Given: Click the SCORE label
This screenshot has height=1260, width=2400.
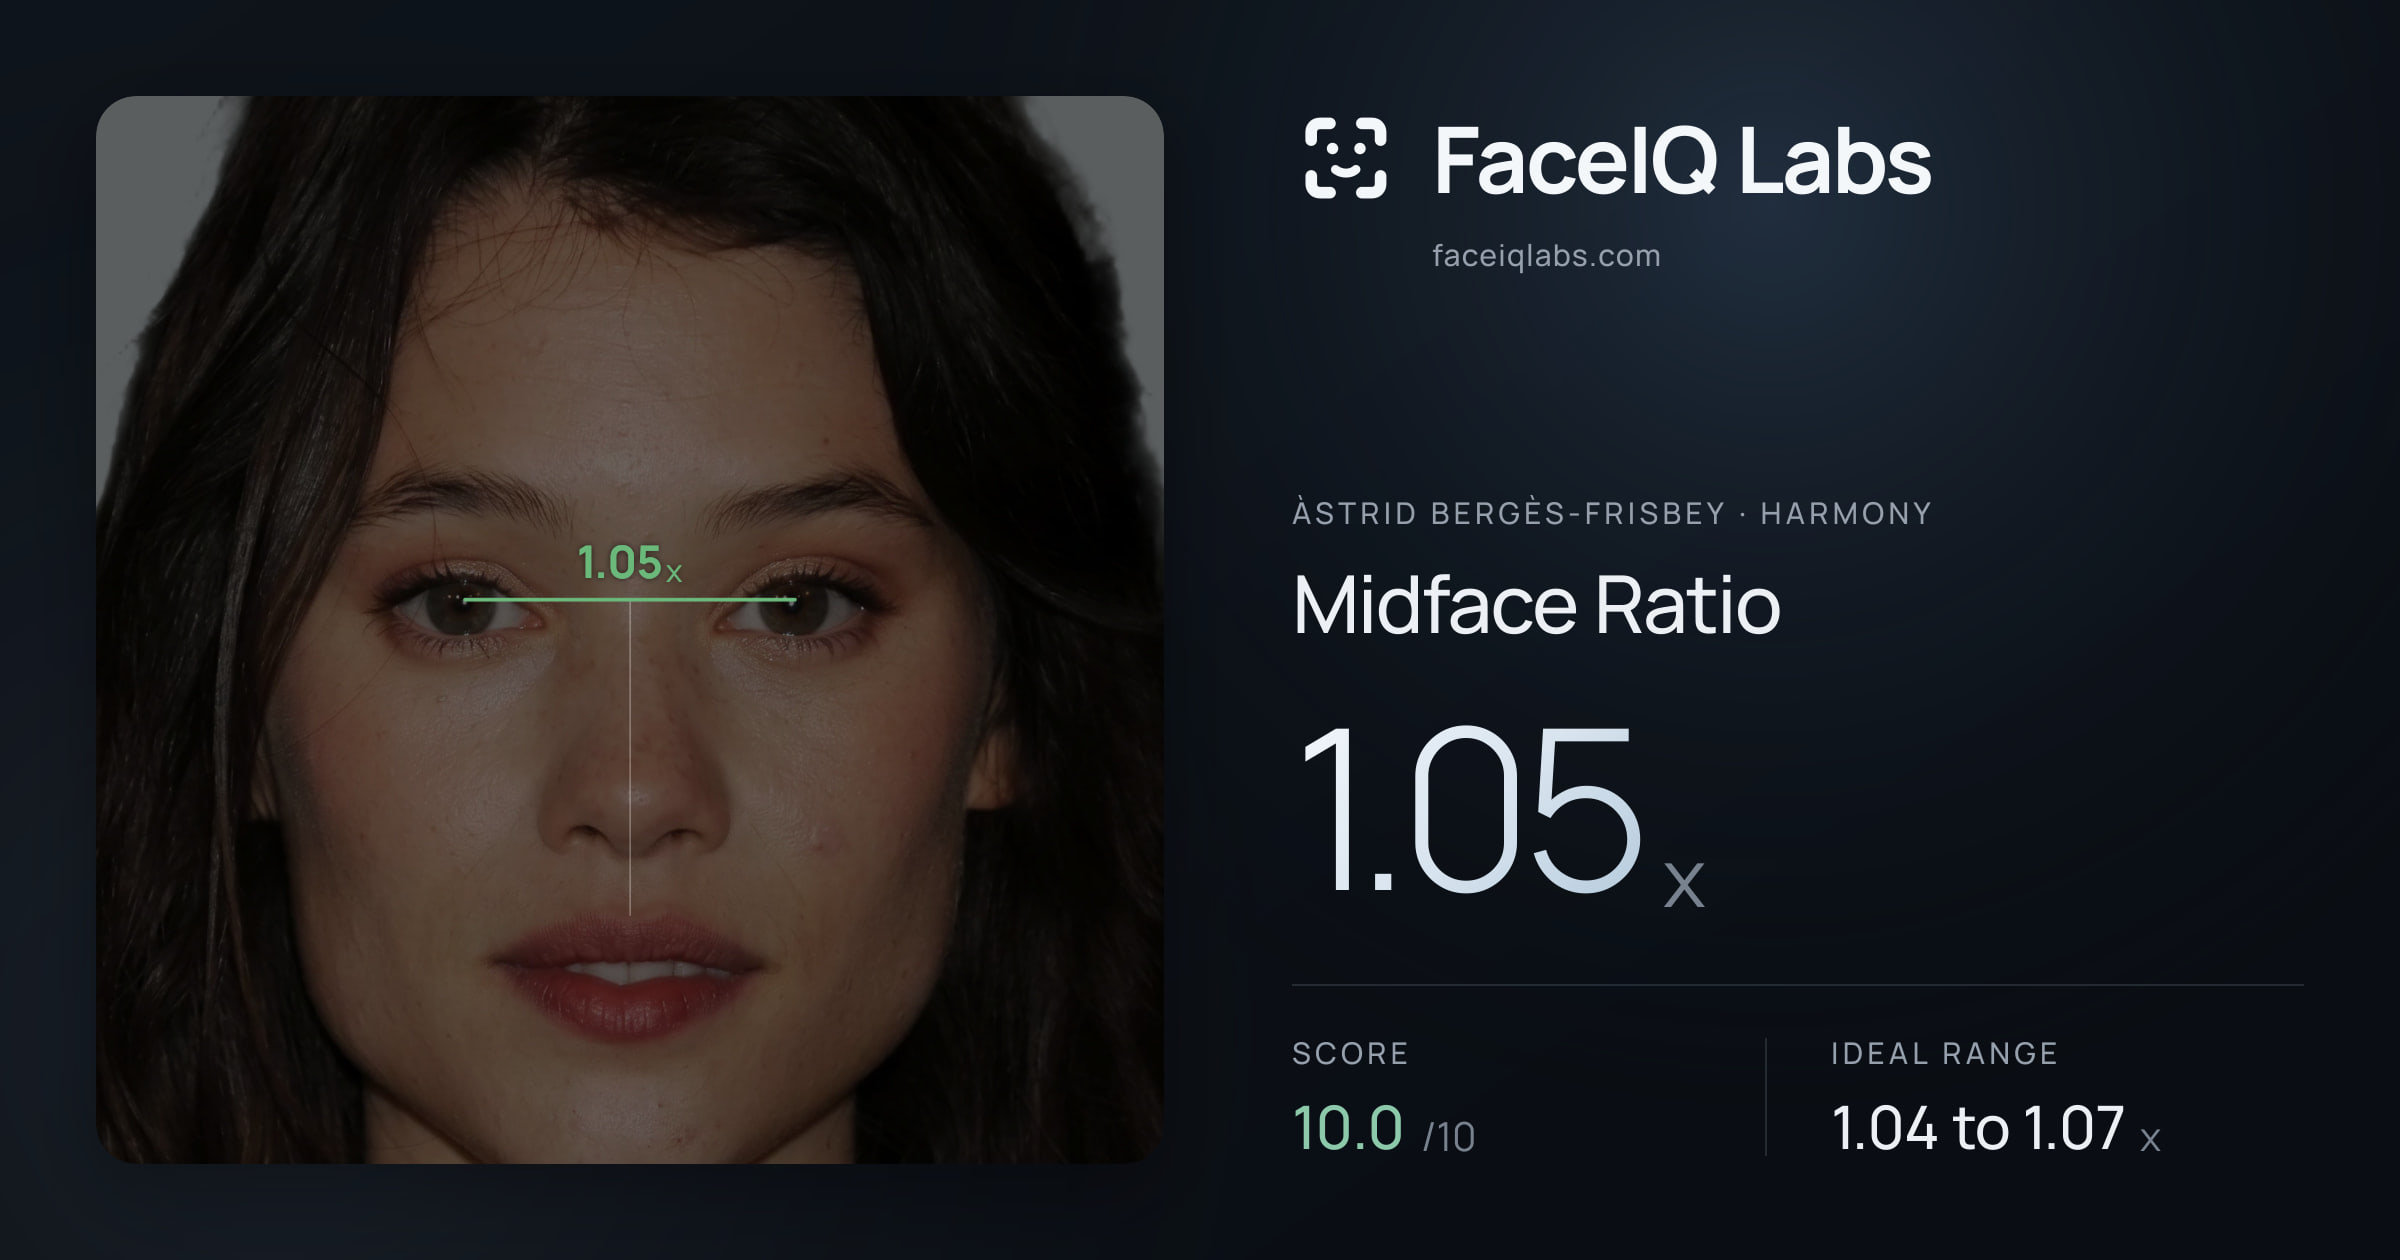Looking at the screenshot, I should click(x=1350, y=1054).
